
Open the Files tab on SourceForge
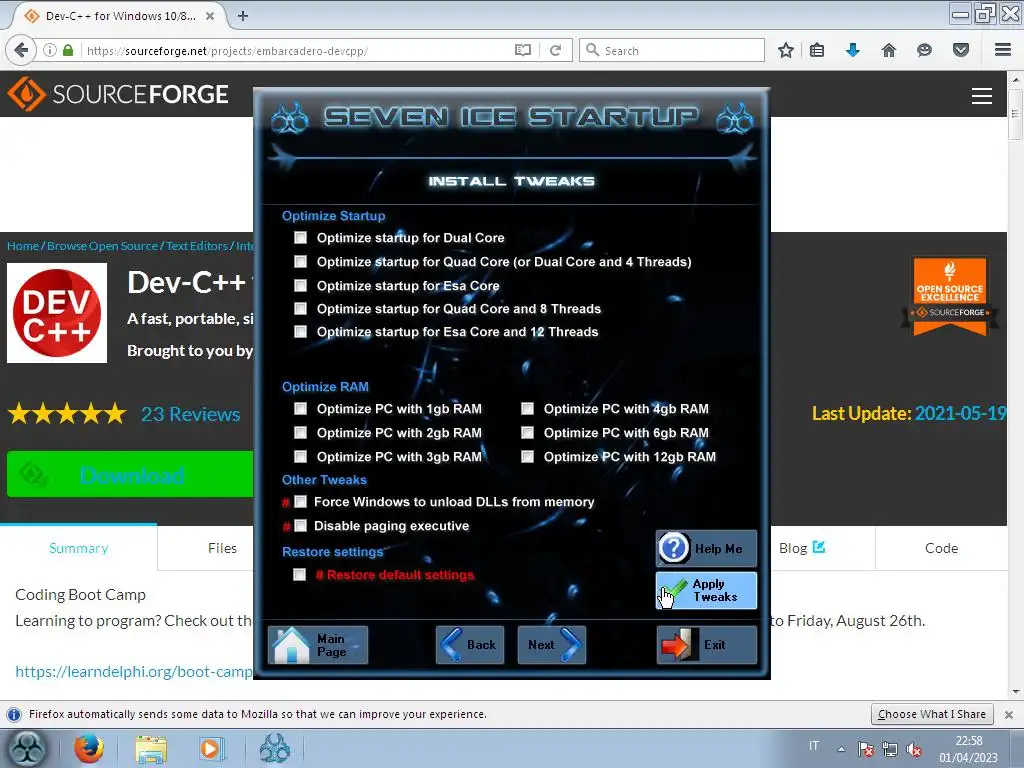[222, 548]
